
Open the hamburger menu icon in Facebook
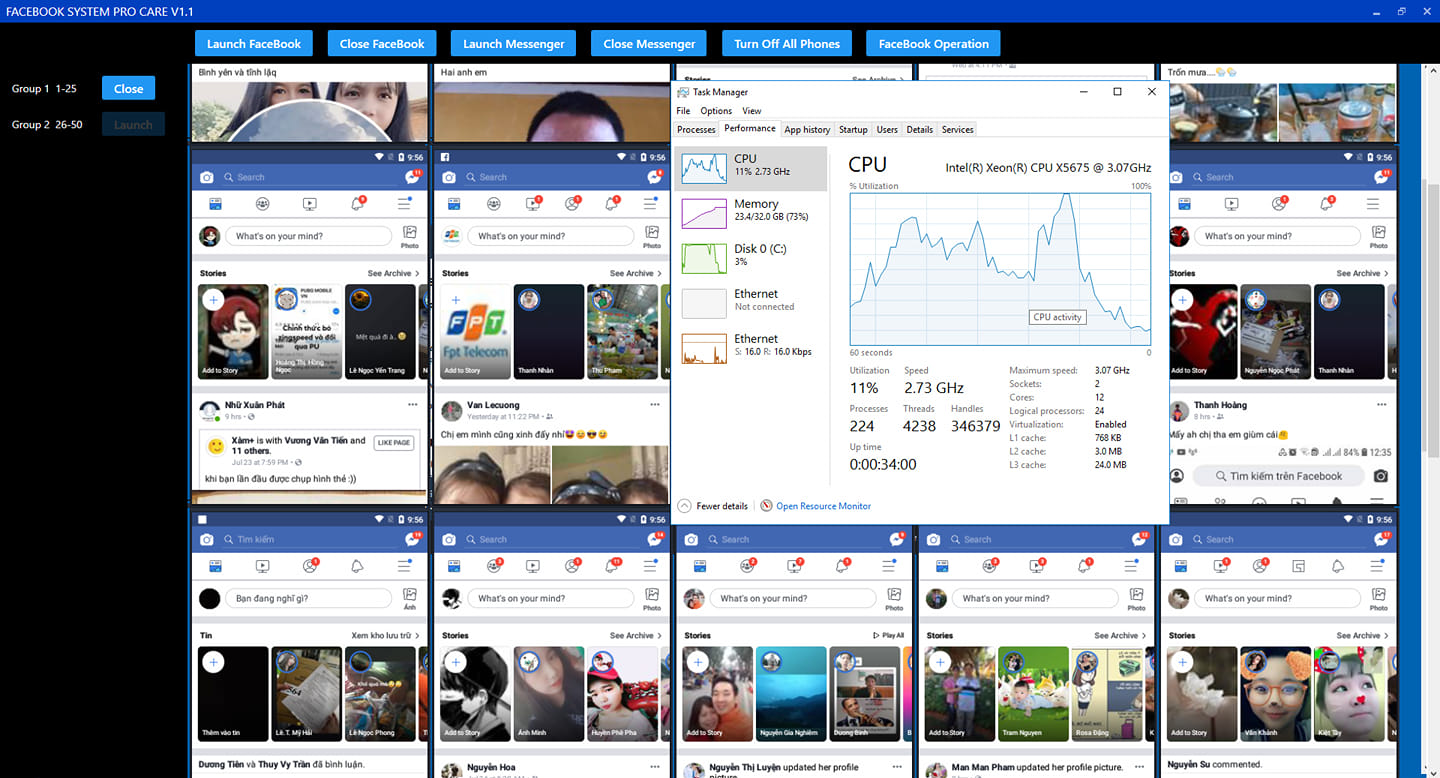click(403, 202)
